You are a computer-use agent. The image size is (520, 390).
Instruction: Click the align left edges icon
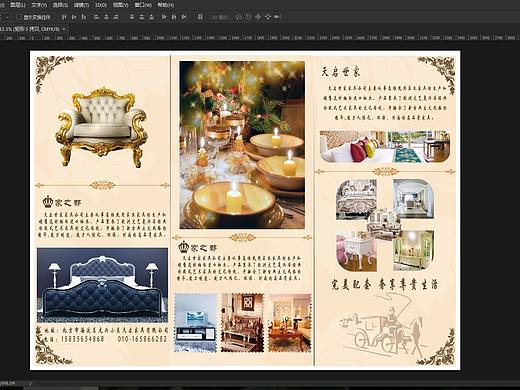tap(96, 17)
